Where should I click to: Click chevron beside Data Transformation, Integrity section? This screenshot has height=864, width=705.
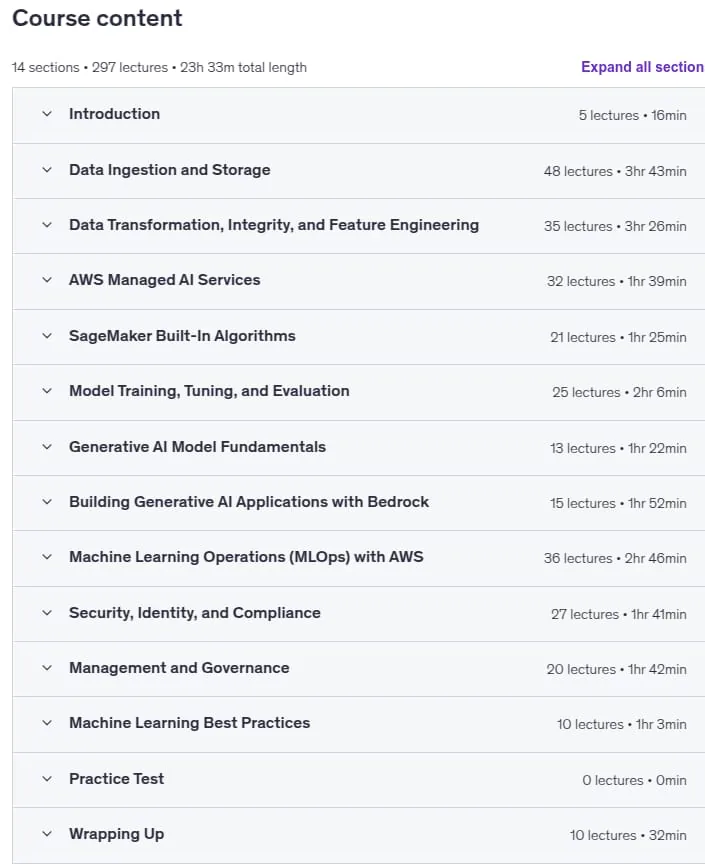tap(47, 225)
